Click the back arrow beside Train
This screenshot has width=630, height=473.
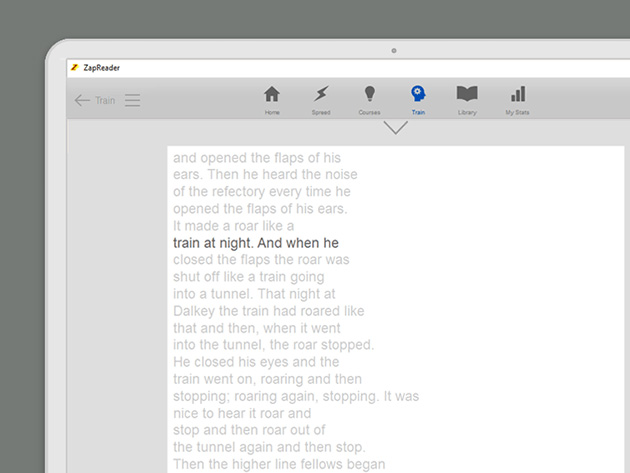pyautogui.click(x=82, y=100)
